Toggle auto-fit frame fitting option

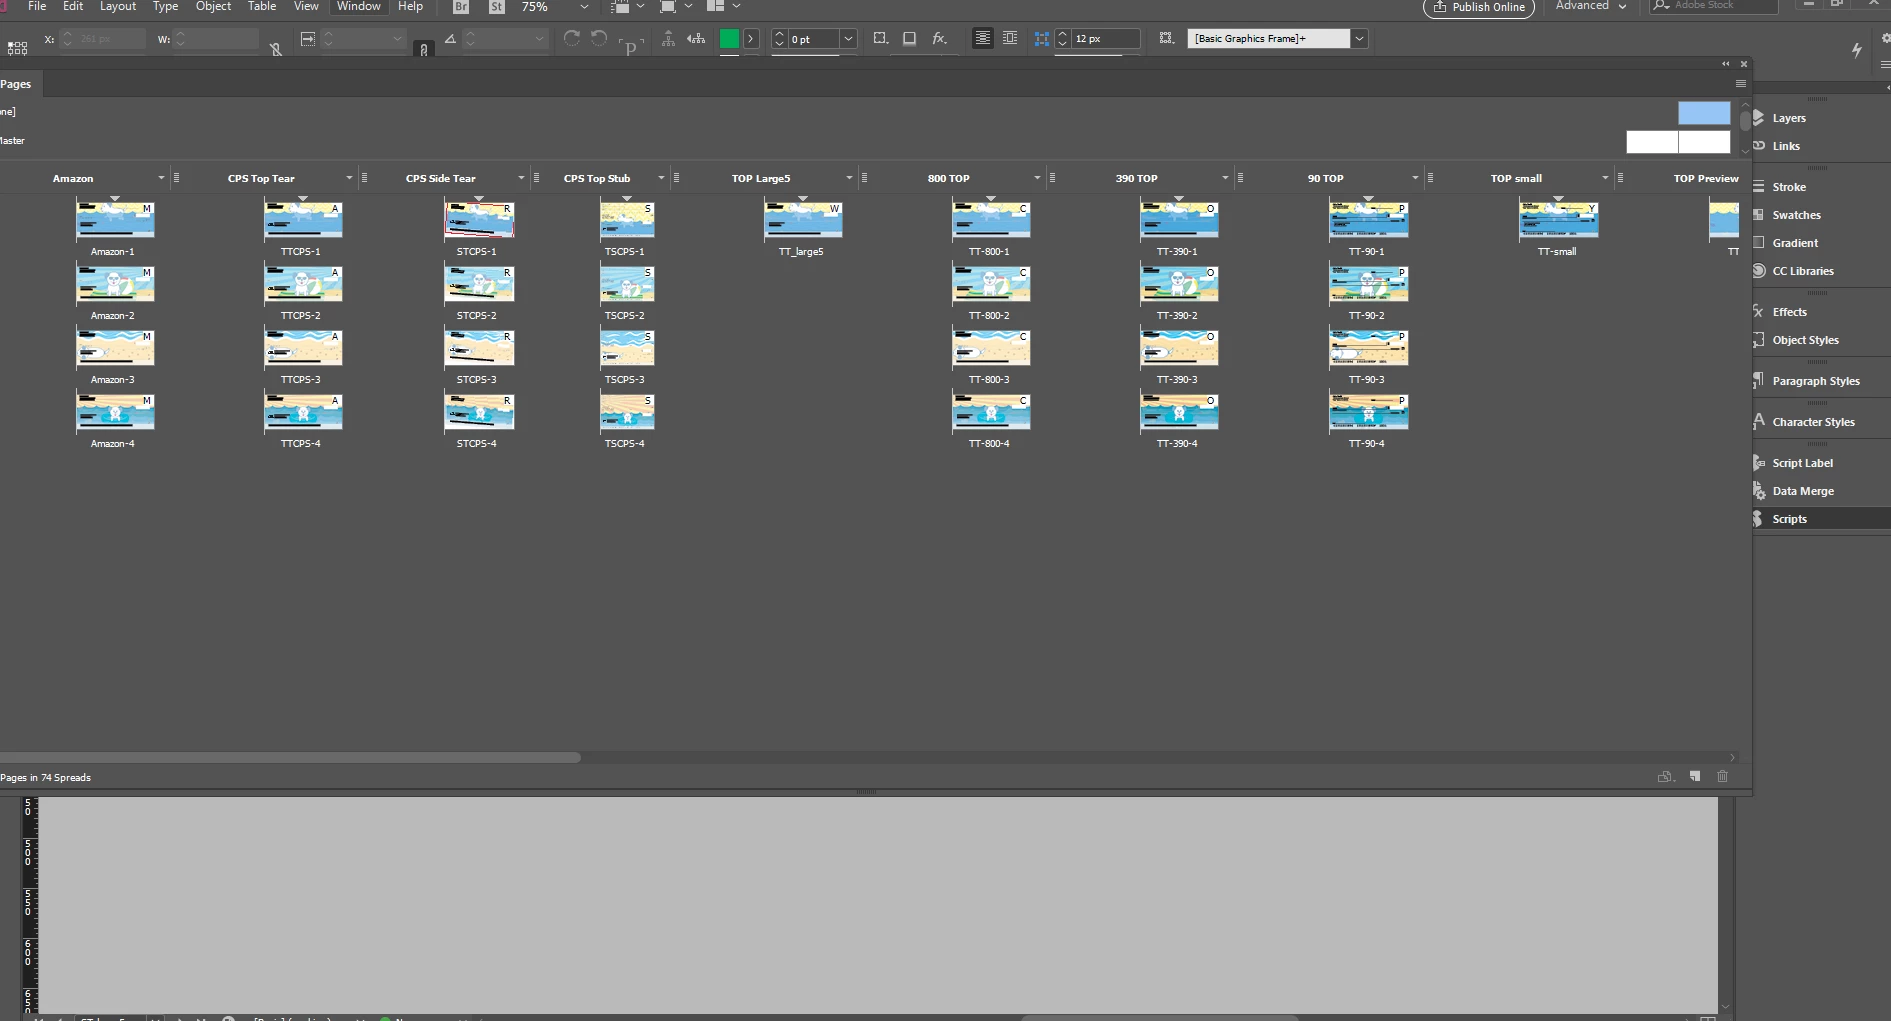1166,38
